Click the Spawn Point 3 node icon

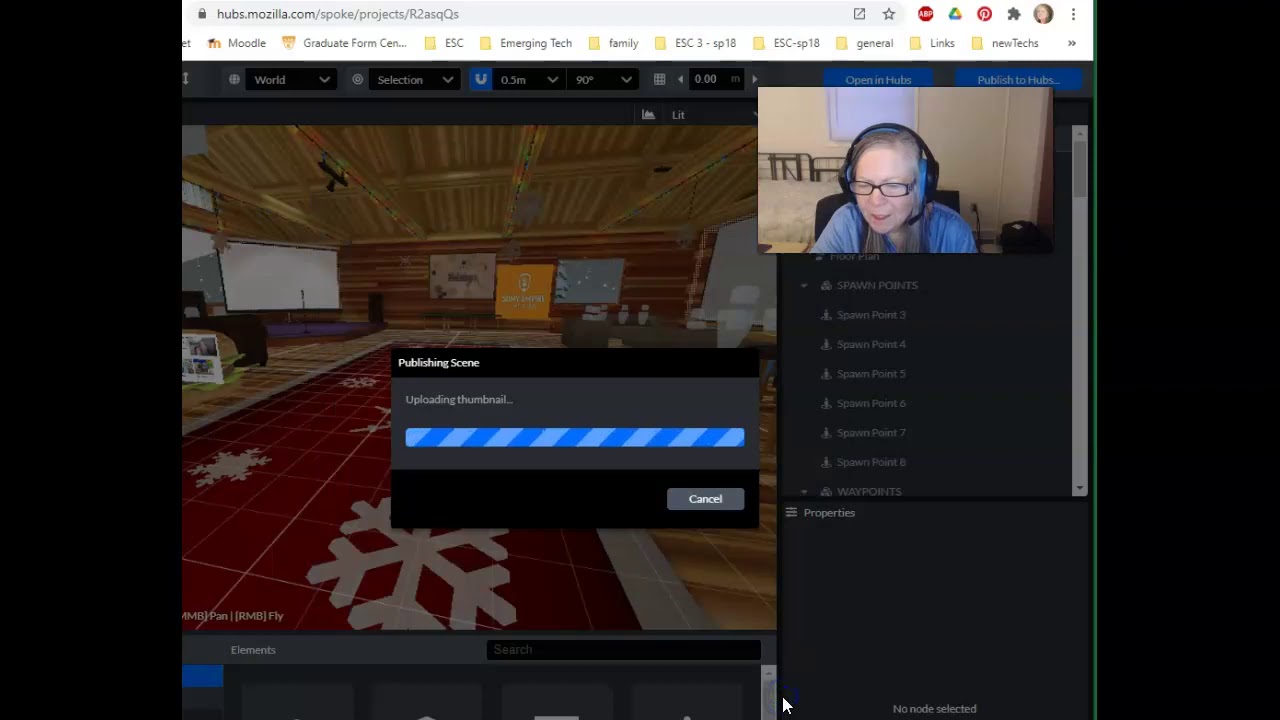[826, 315]
